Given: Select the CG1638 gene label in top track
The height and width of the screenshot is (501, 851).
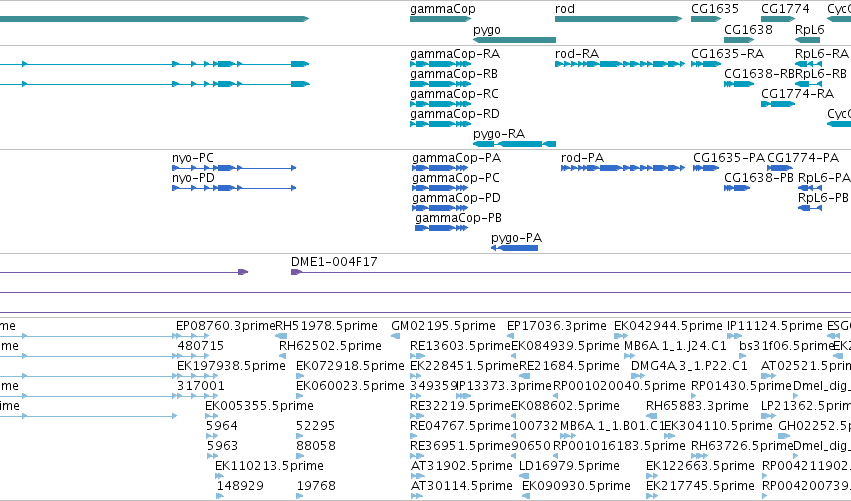Looking at the screenshot, I should click(748, 29).
